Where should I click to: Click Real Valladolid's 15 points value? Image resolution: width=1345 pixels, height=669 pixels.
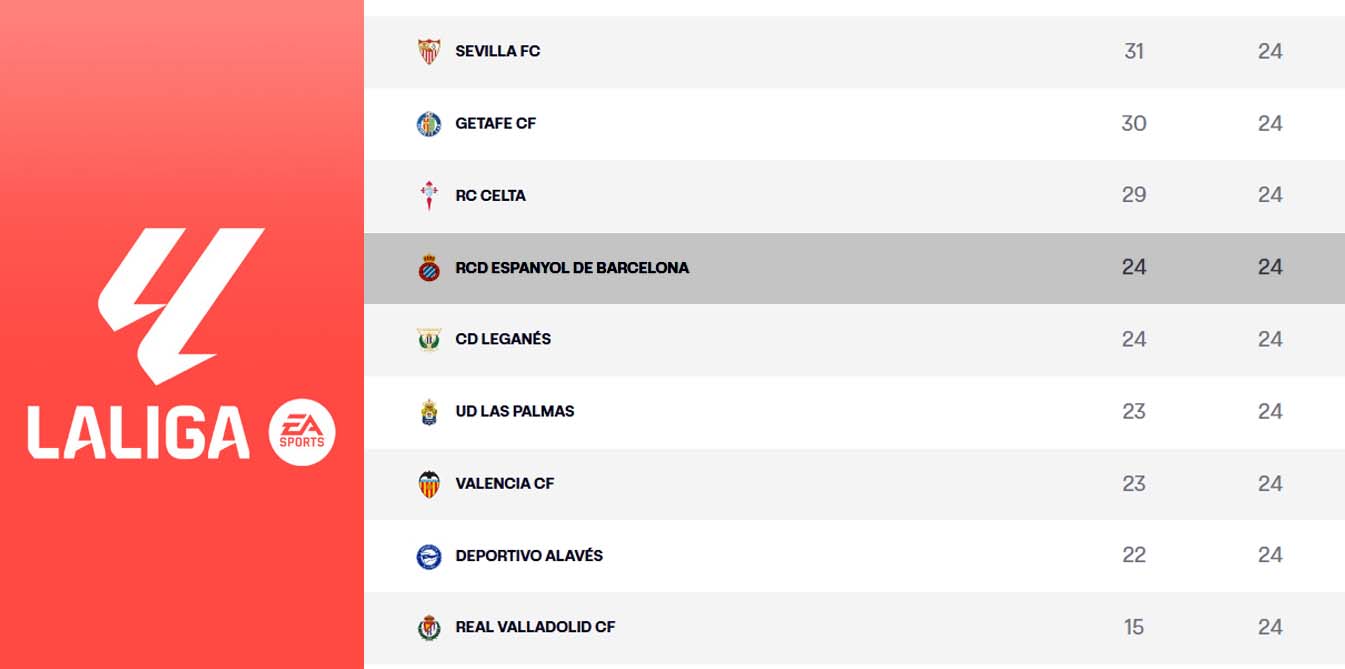point(1133,627)
